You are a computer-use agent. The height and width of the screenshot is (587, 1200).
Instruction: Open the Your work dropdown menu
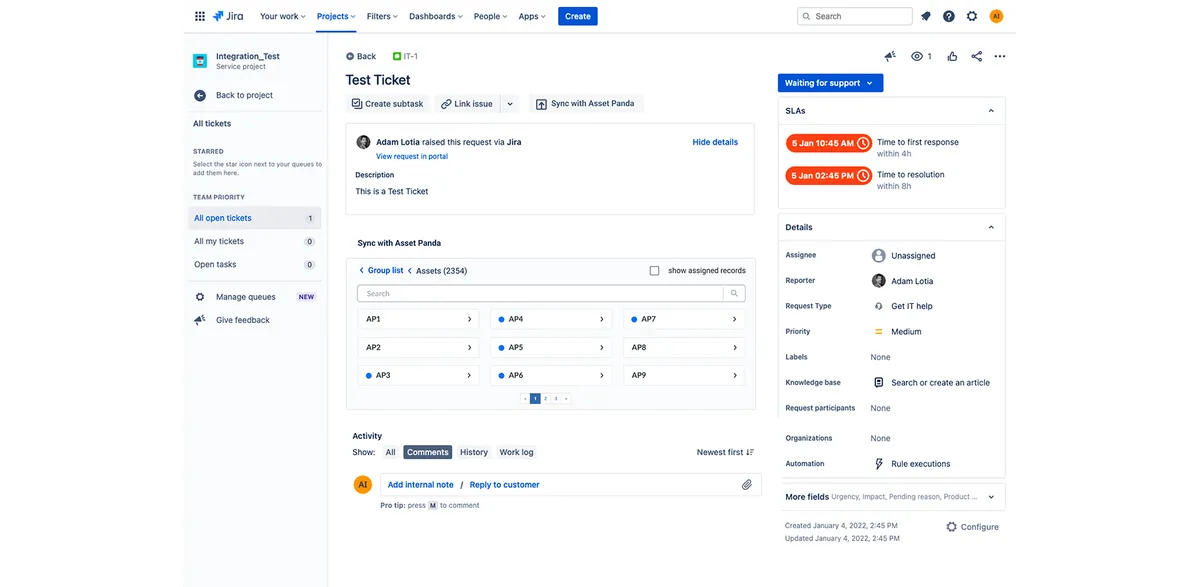click(x=283, y=16)
